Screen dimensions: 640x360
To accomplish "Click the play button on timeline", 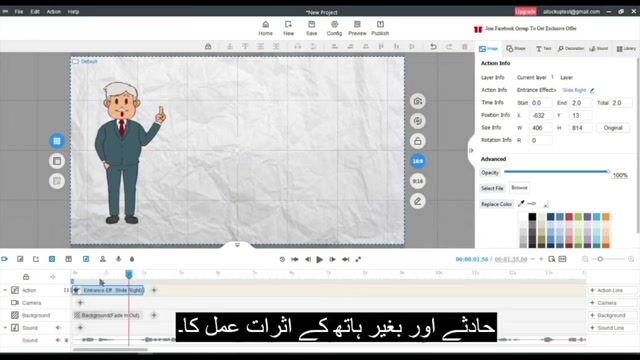I will [x=320, y=259].
